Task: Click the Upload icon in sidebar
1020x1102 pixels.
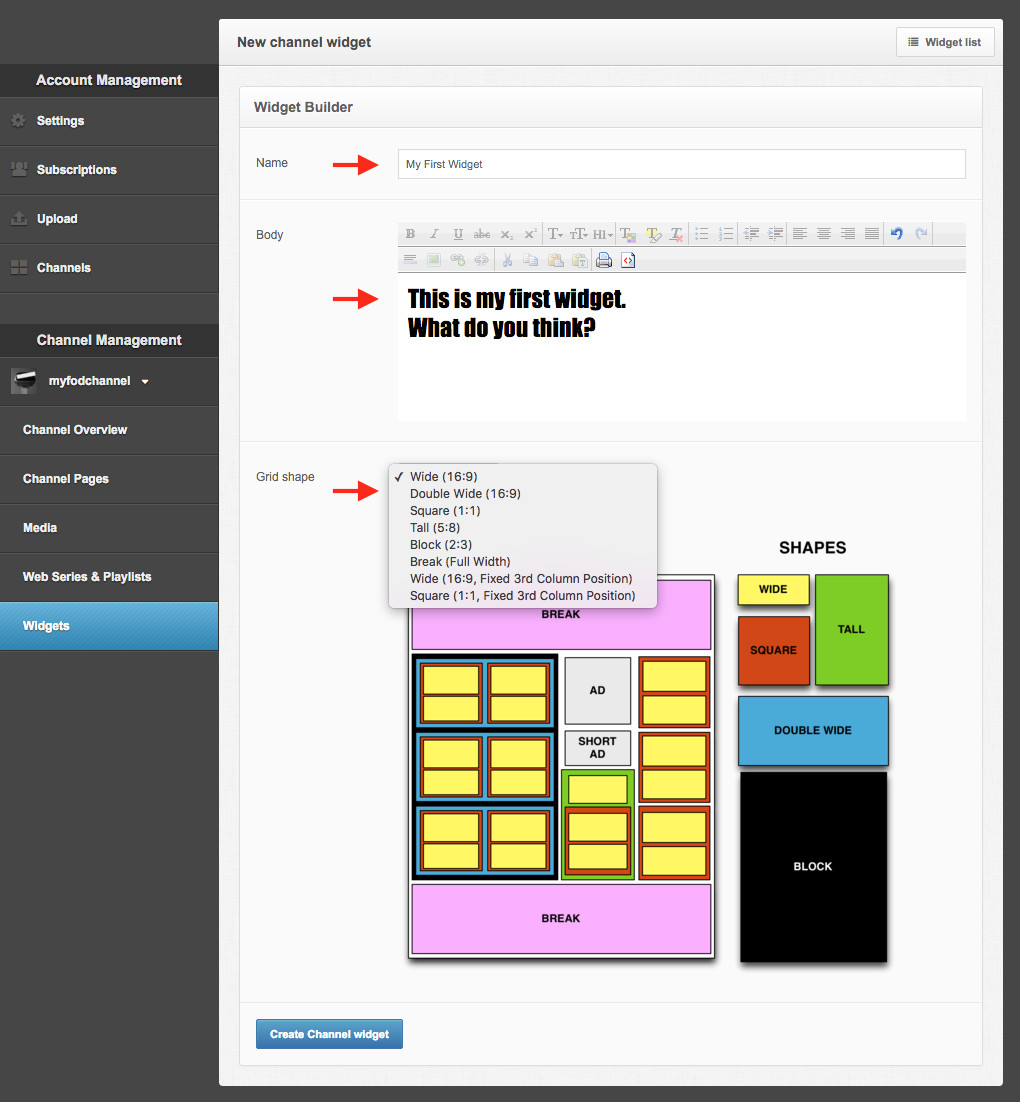Action: (x=19, y=219)
